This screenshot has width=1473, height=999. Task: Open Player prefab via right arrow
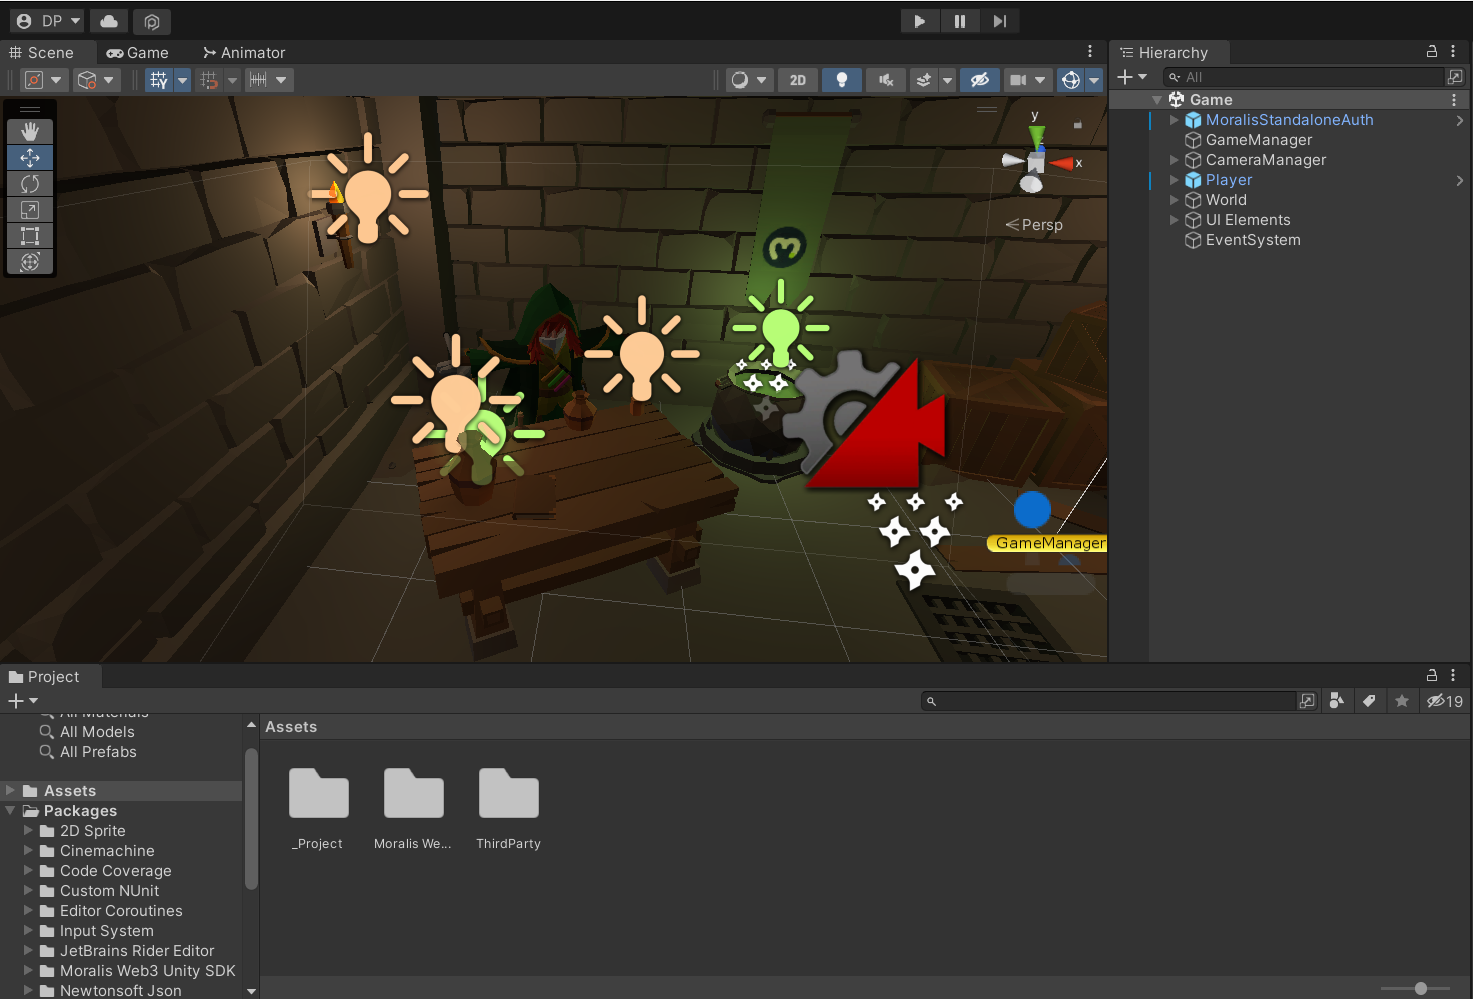click(1460, 180)
